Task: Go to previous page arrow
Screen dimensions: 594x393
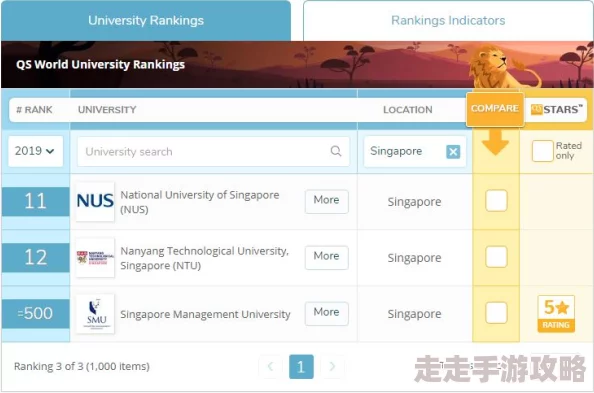Action: click(270, 366)
